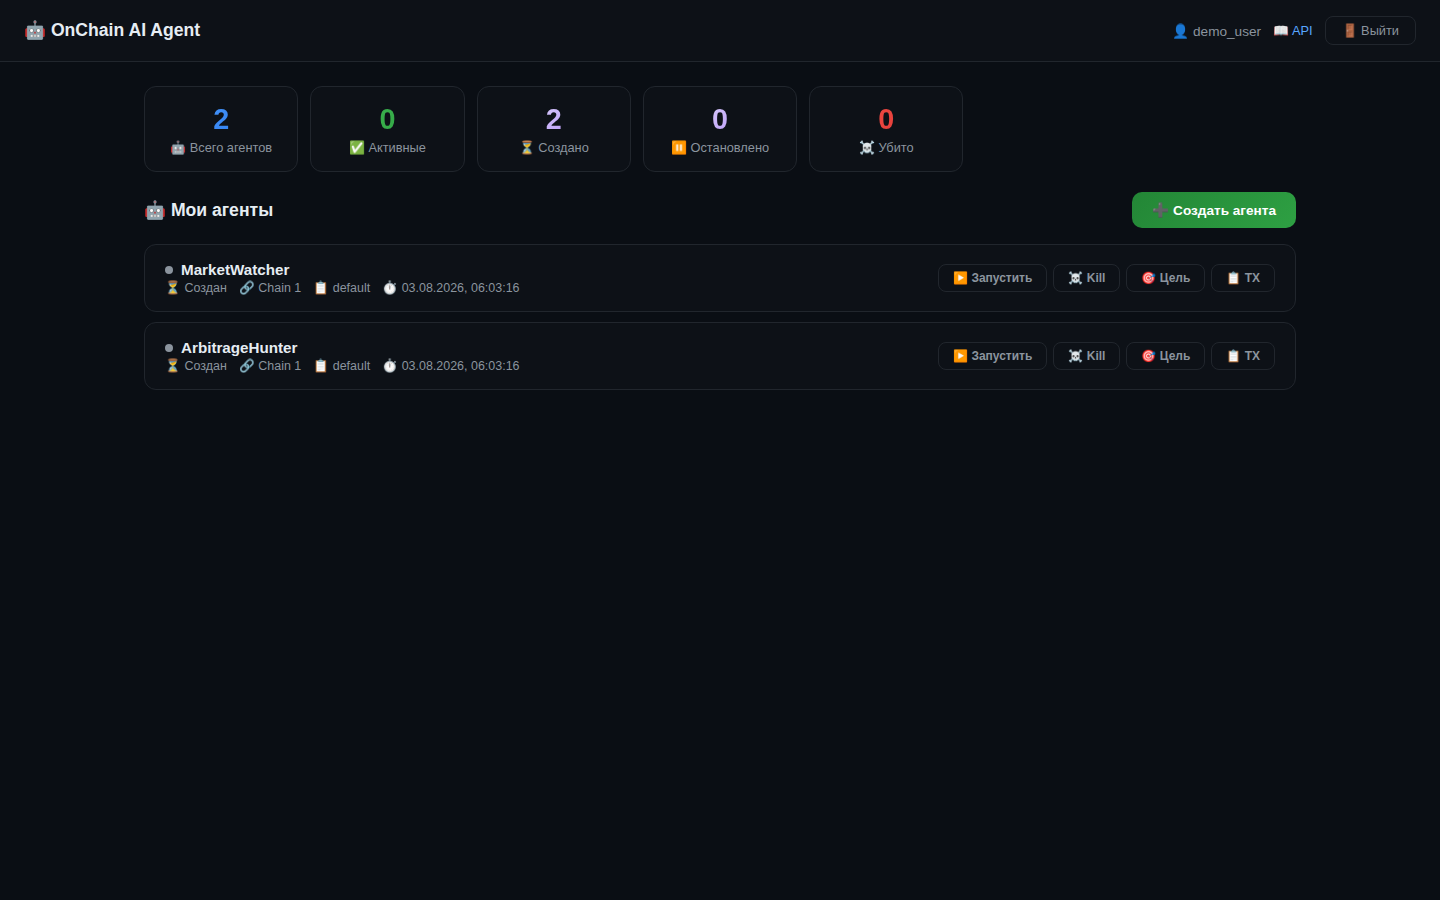
Task: Click the Остановлено count of 0
Action: tap(720, 120)
